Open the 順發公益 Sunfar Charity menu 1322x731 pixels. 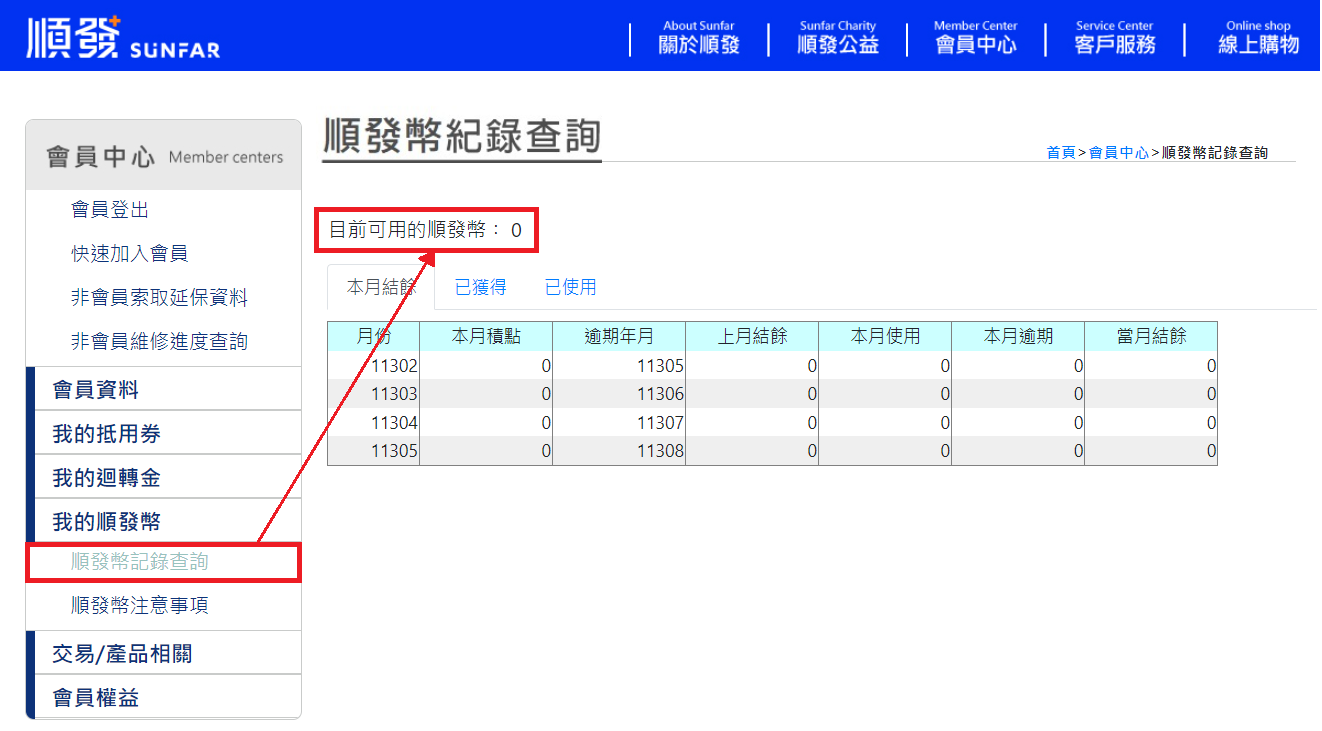pos(837,38)
